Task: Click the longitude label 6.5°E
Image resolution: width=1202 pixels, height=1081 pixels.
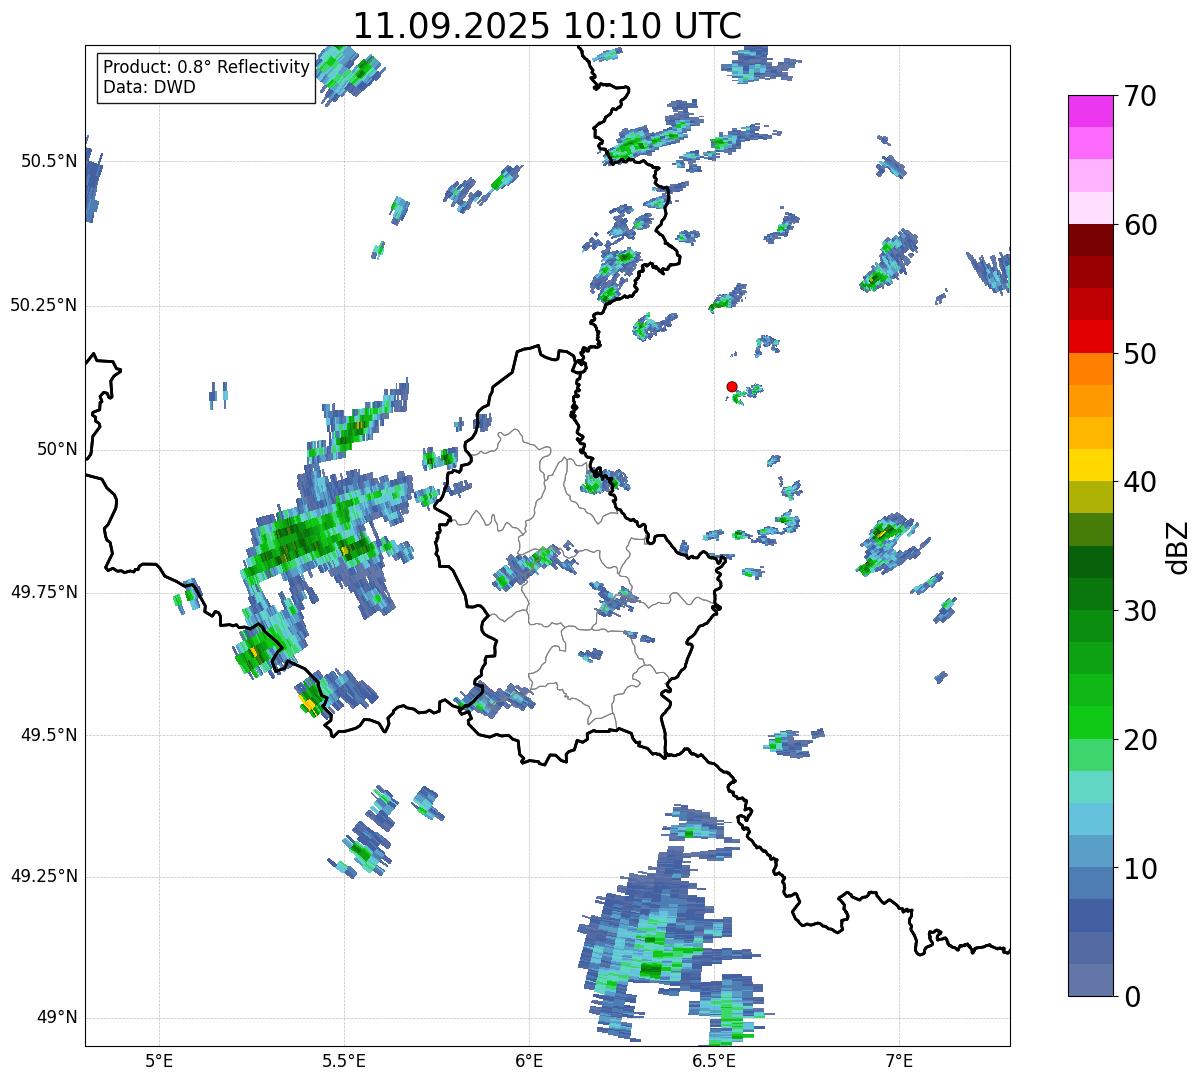Action: 714,1060
